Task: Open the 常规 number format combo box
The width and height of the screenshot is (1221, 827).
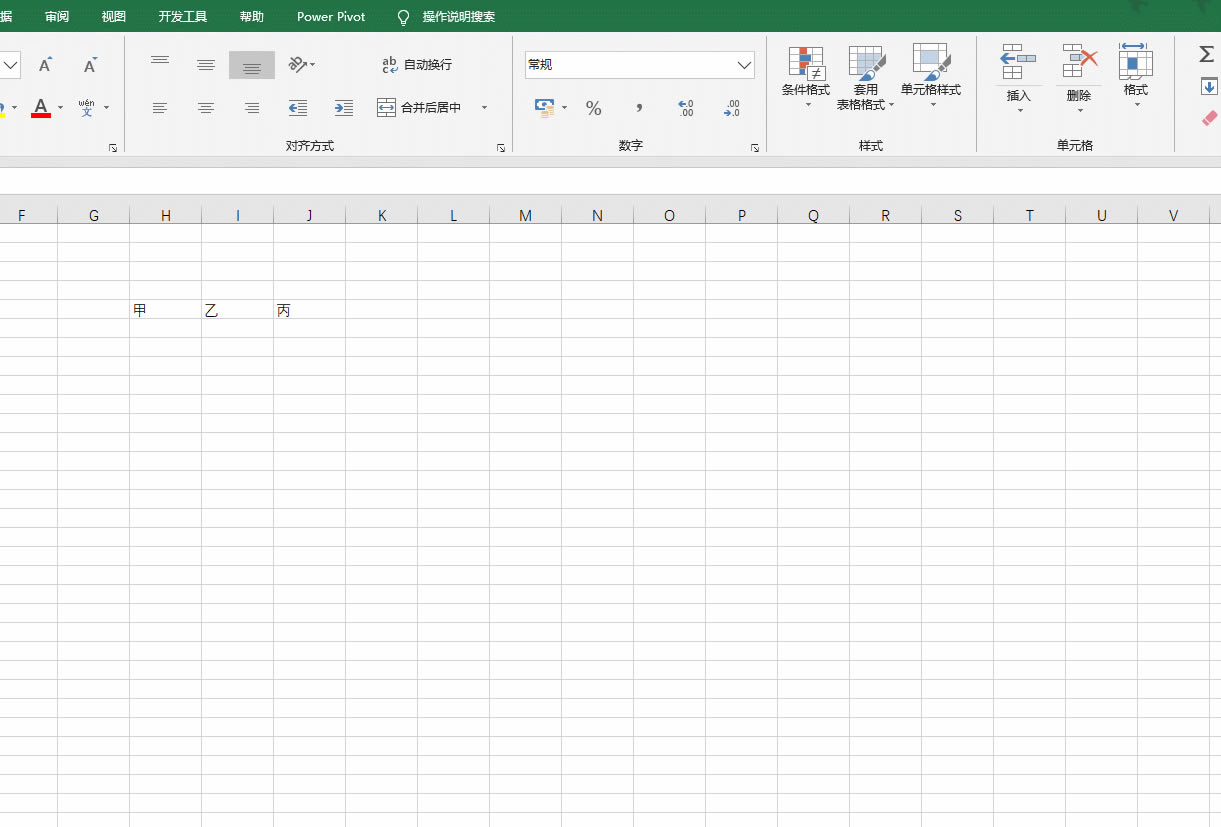Action: pos(640,65)
